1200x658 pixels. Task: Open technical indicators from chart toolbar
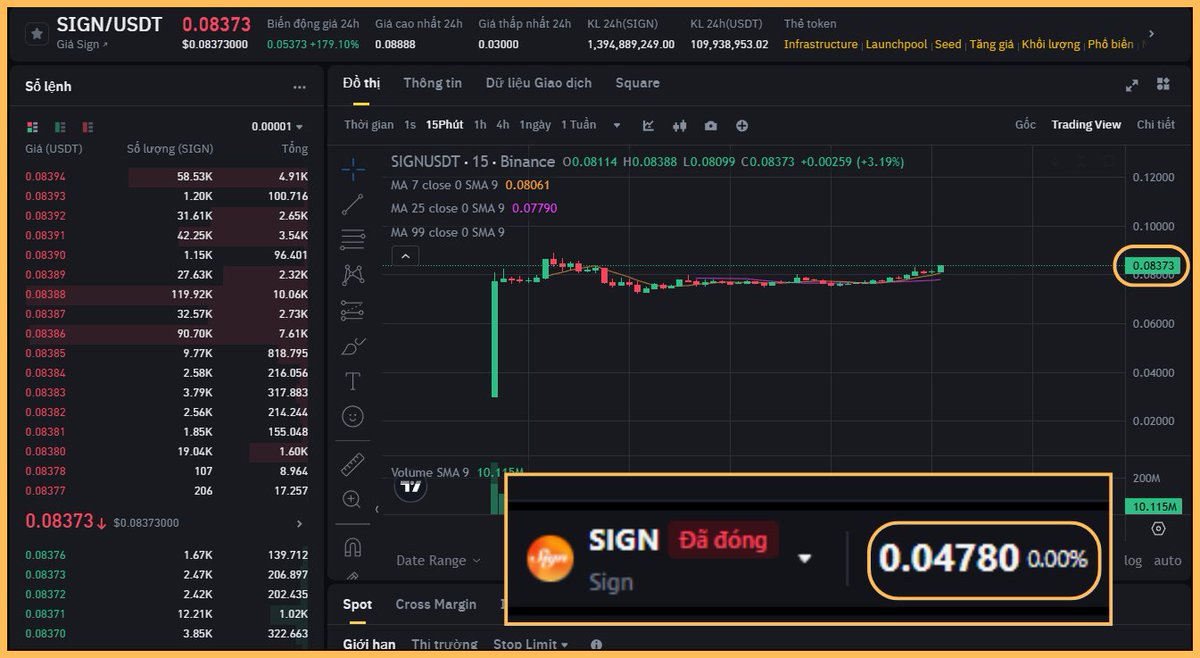click(649, 125)
